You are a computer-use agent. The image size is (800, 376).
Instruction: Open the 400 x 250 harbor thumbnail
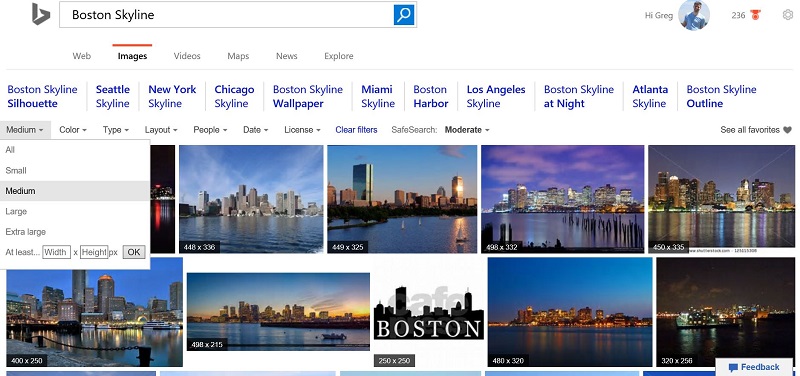coord(94,312)
